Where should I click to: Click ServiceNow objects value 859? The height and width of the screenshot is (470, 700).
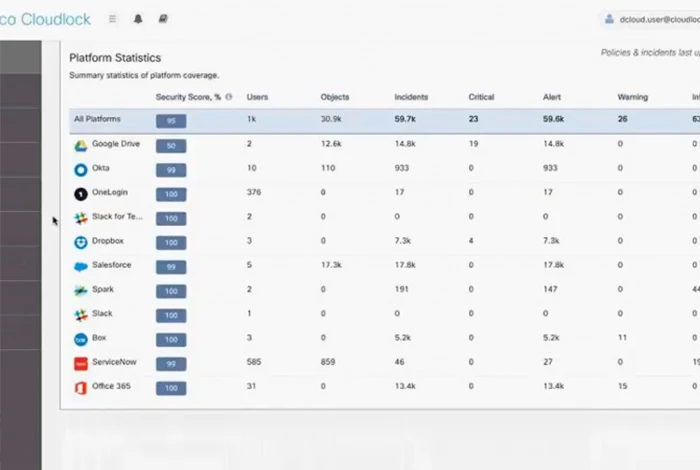(x=328, y=362)
